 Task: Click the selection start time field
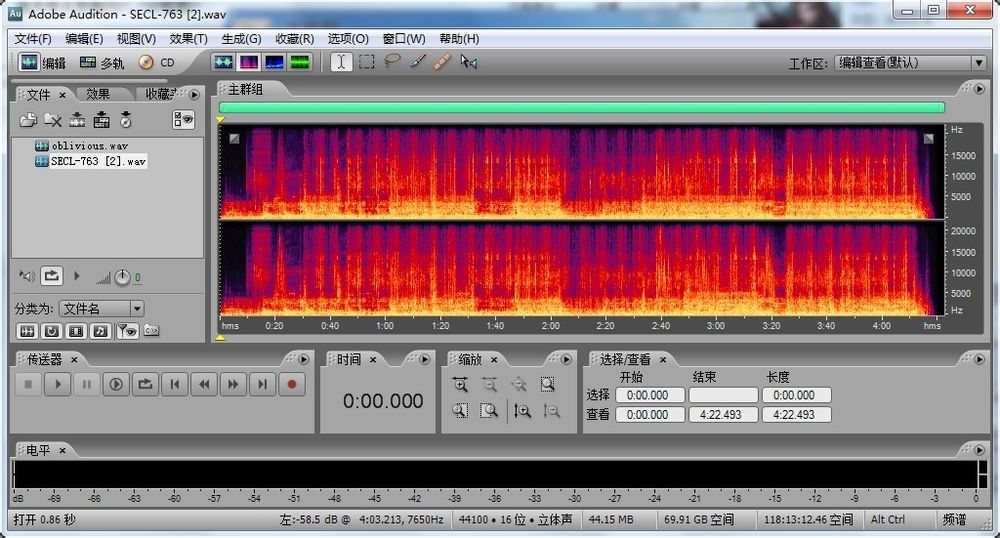point(649,395)
